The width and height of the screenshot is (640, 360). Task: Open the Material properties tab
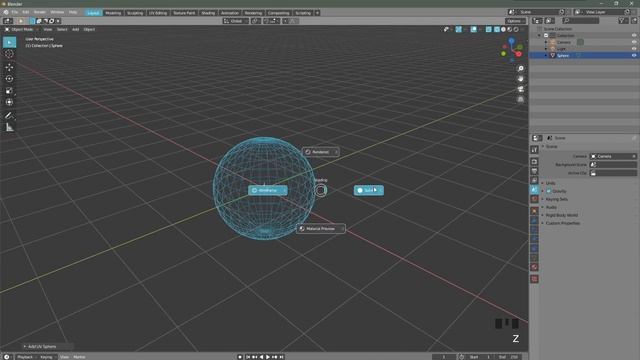tap(534, 267)
